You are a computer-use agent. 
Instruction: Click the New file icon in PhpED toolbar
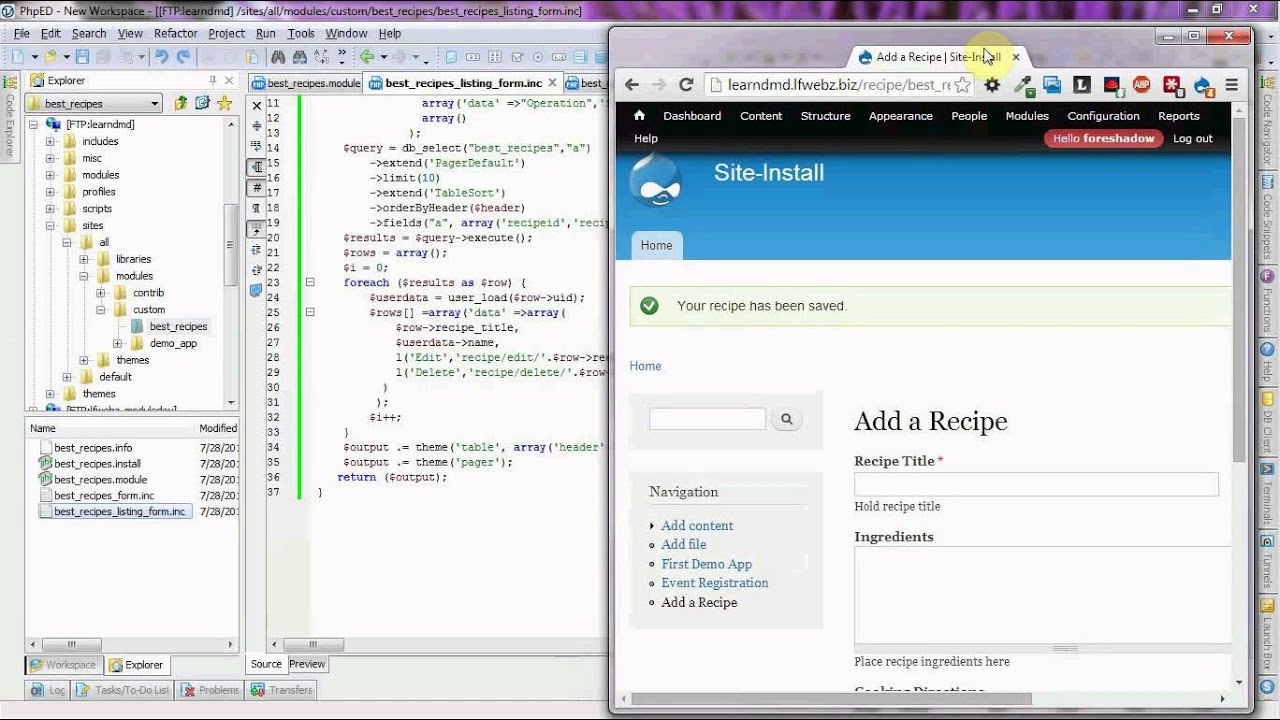click(x=20, y=57)
